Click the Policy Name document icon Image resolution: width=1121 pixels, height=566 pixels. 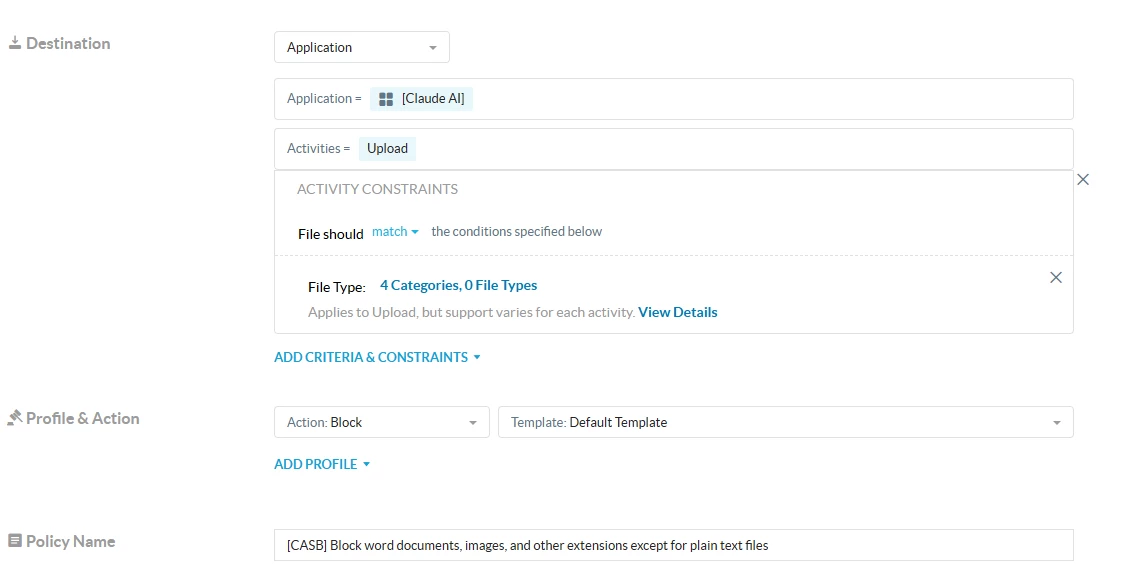[x=14, y=541]
